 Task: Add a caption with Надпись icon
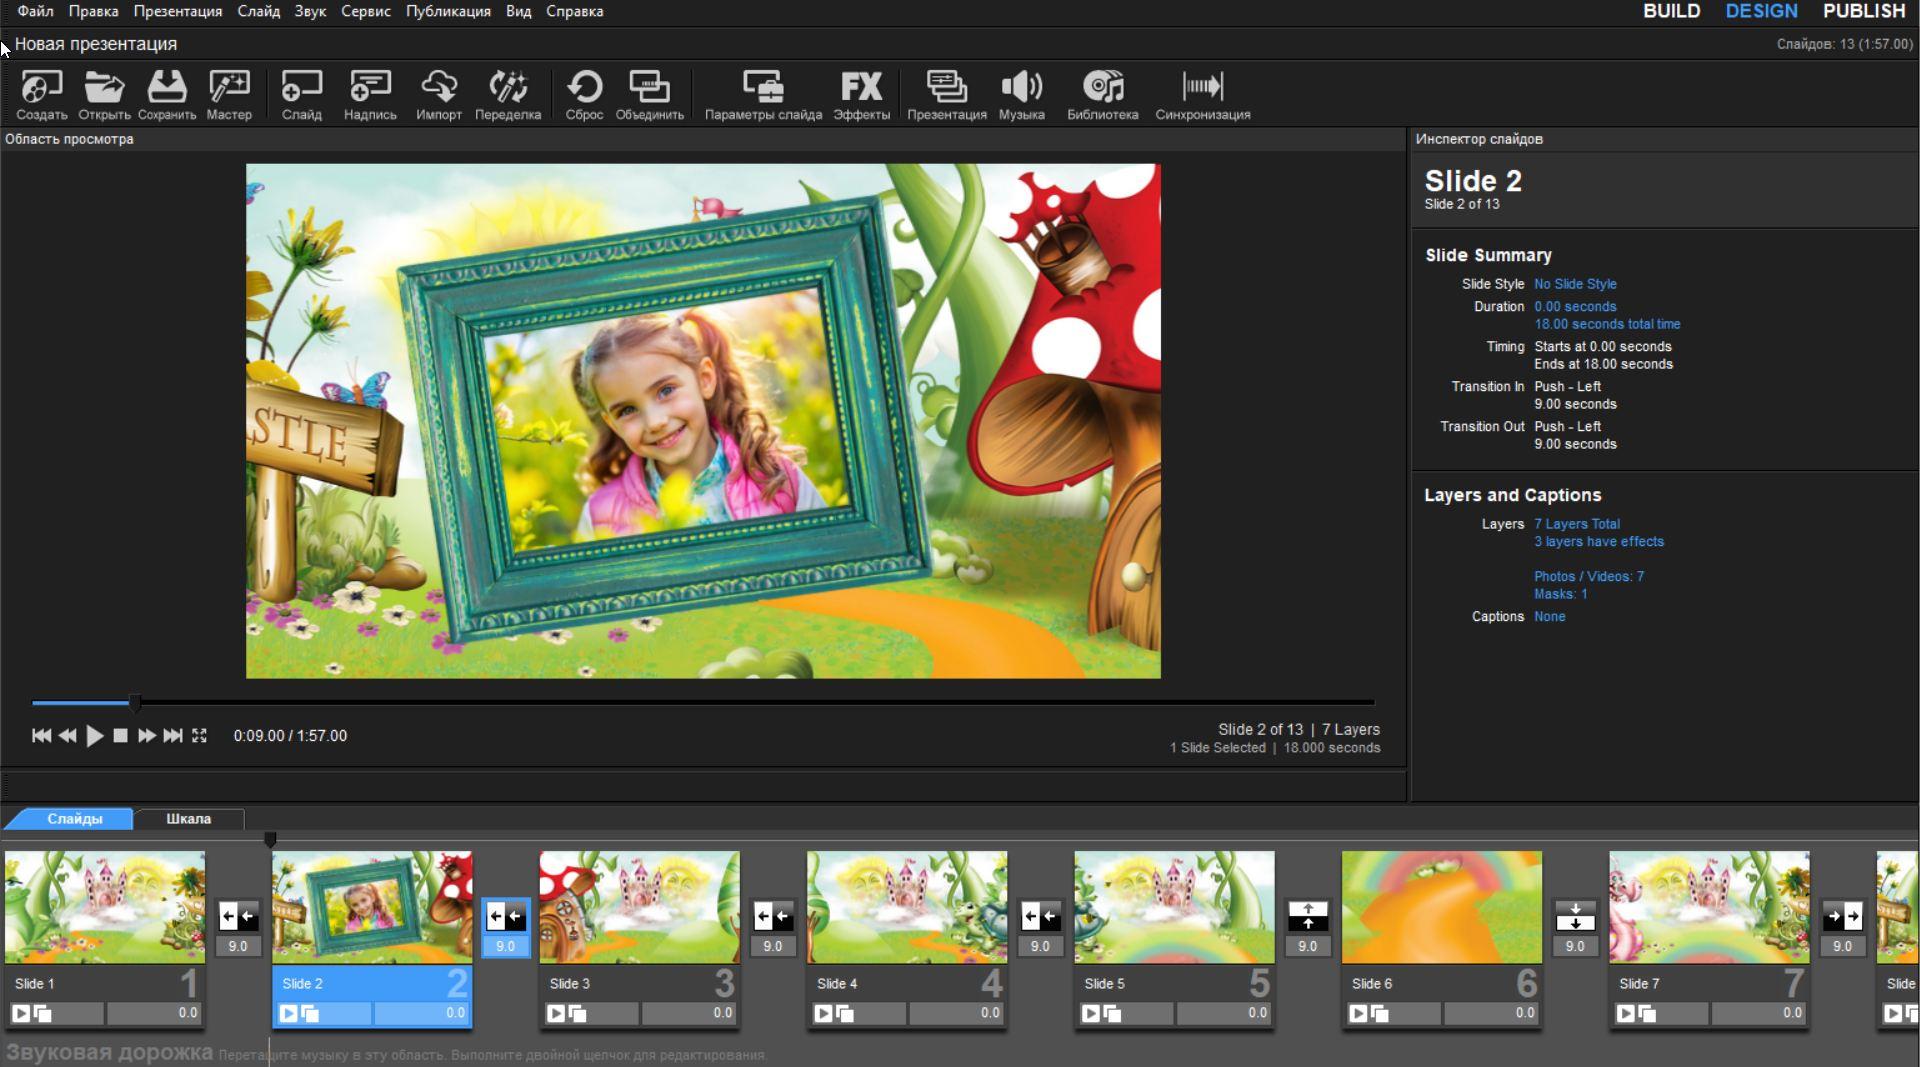[x=370, y=95]
